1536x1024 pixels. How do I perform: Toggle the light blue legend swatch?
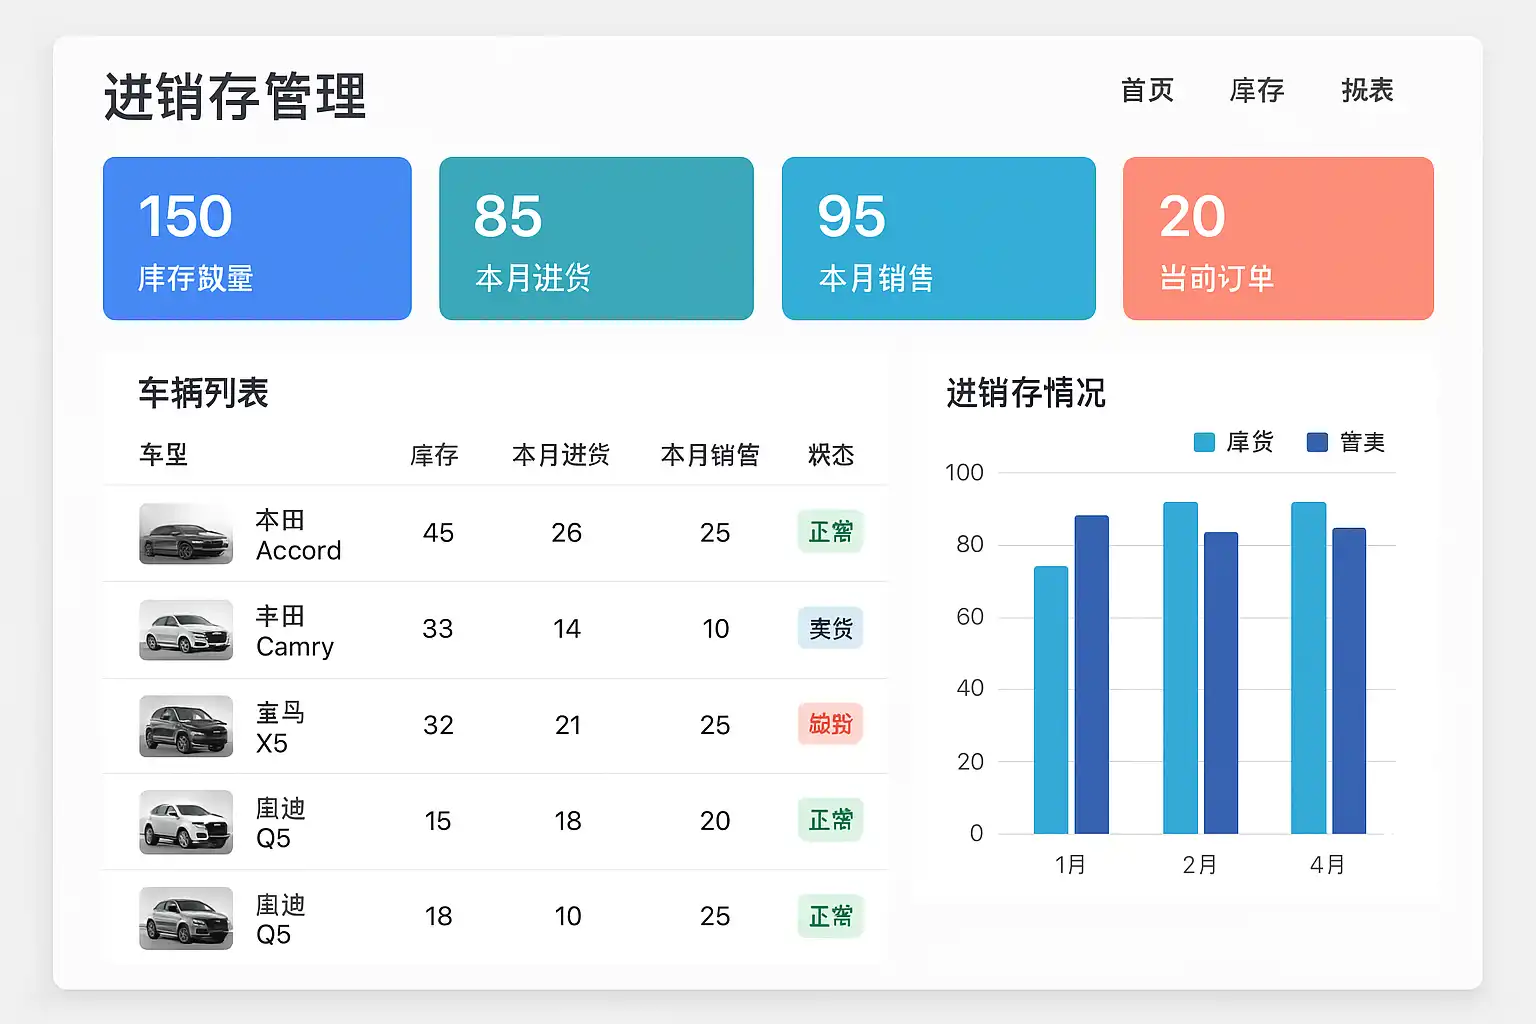(1204, 442)
